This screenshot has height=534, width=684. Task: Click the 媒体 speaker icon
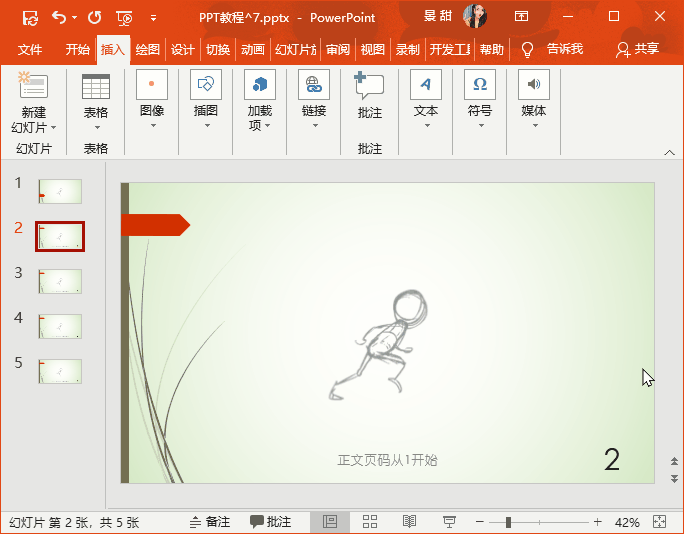pyautogui.click(x=534, y=84)
